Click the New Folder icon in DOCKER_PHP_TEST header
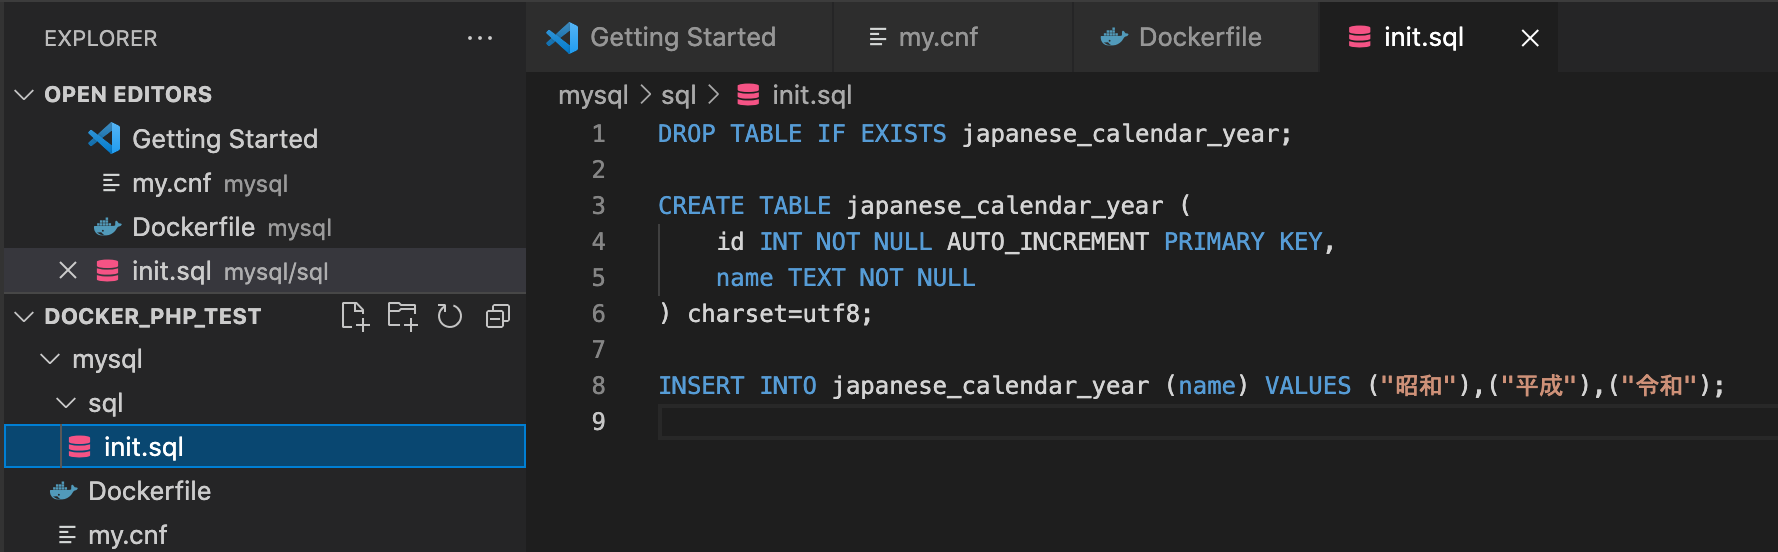The height and width of the screenshot is (552, 1778). 402,316
